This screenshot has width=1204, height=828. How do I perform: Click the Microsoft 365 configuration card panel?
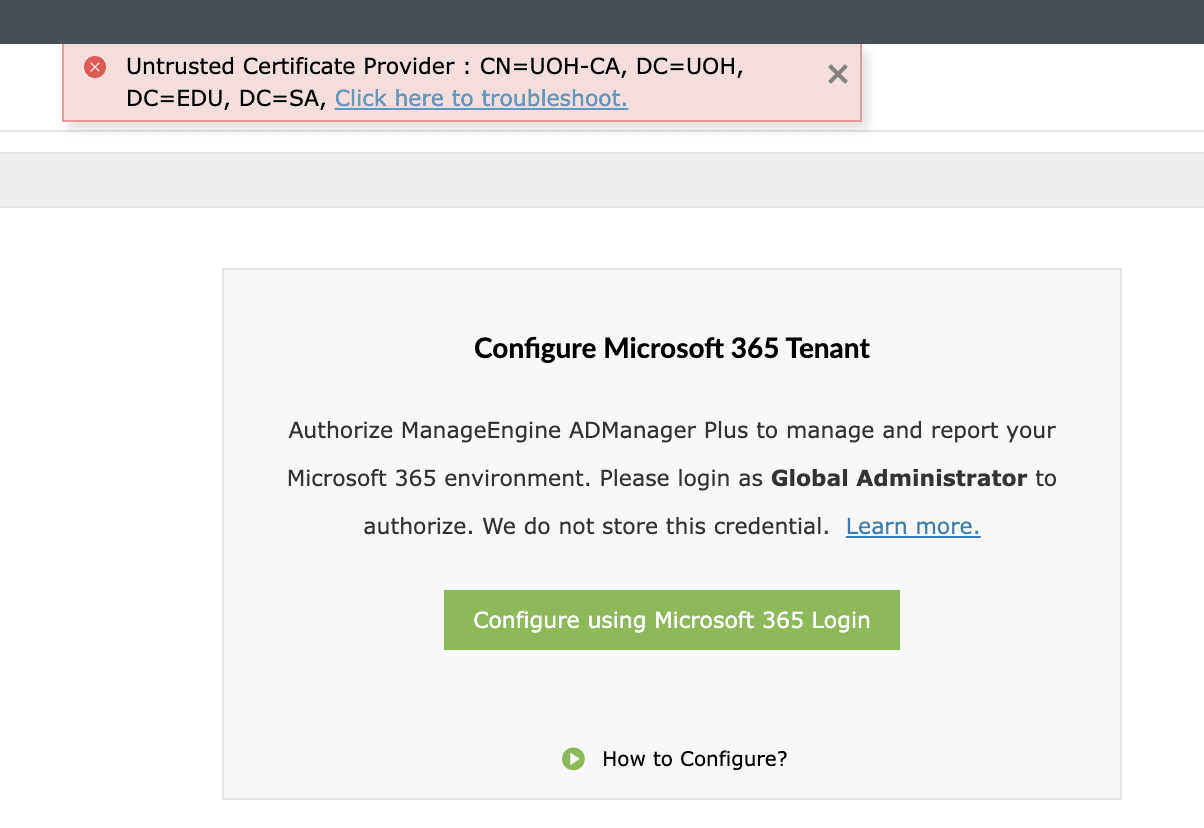click(x=671, y=700)
